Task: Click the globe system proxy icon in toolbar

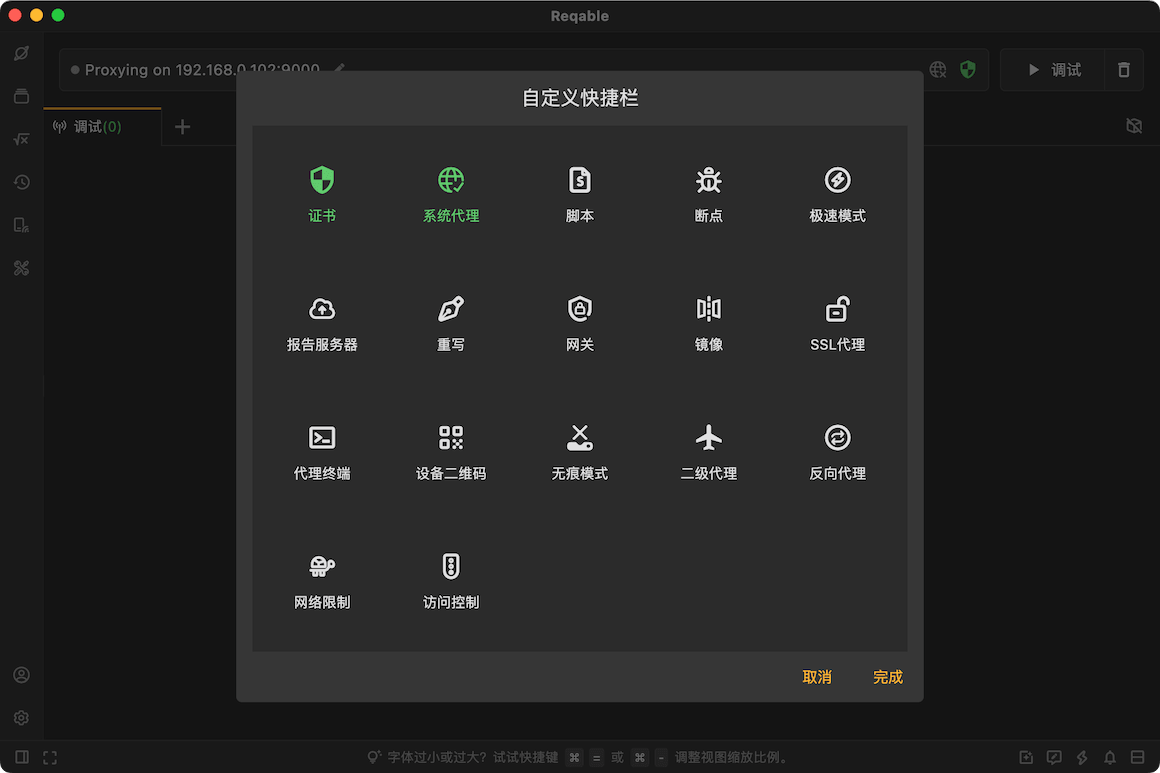Action: coord(937,70)
